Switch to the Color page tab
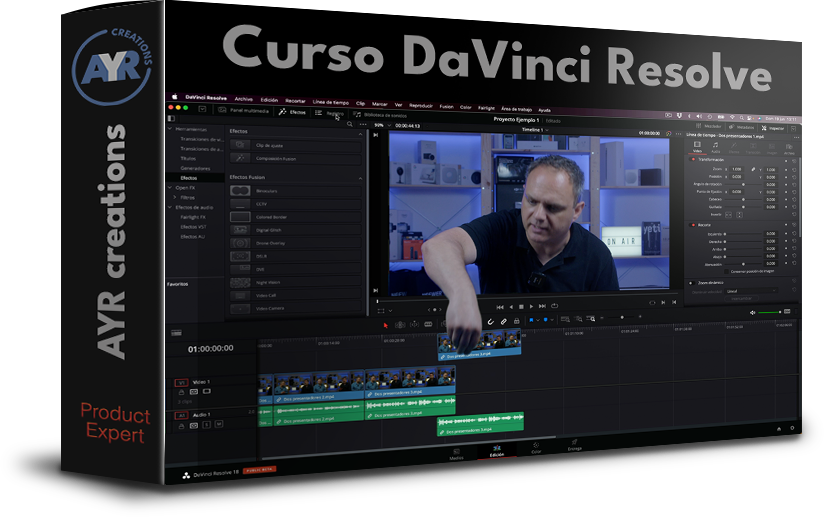The width and height of the screenshot is (824, 517). (x=535, y=448)
